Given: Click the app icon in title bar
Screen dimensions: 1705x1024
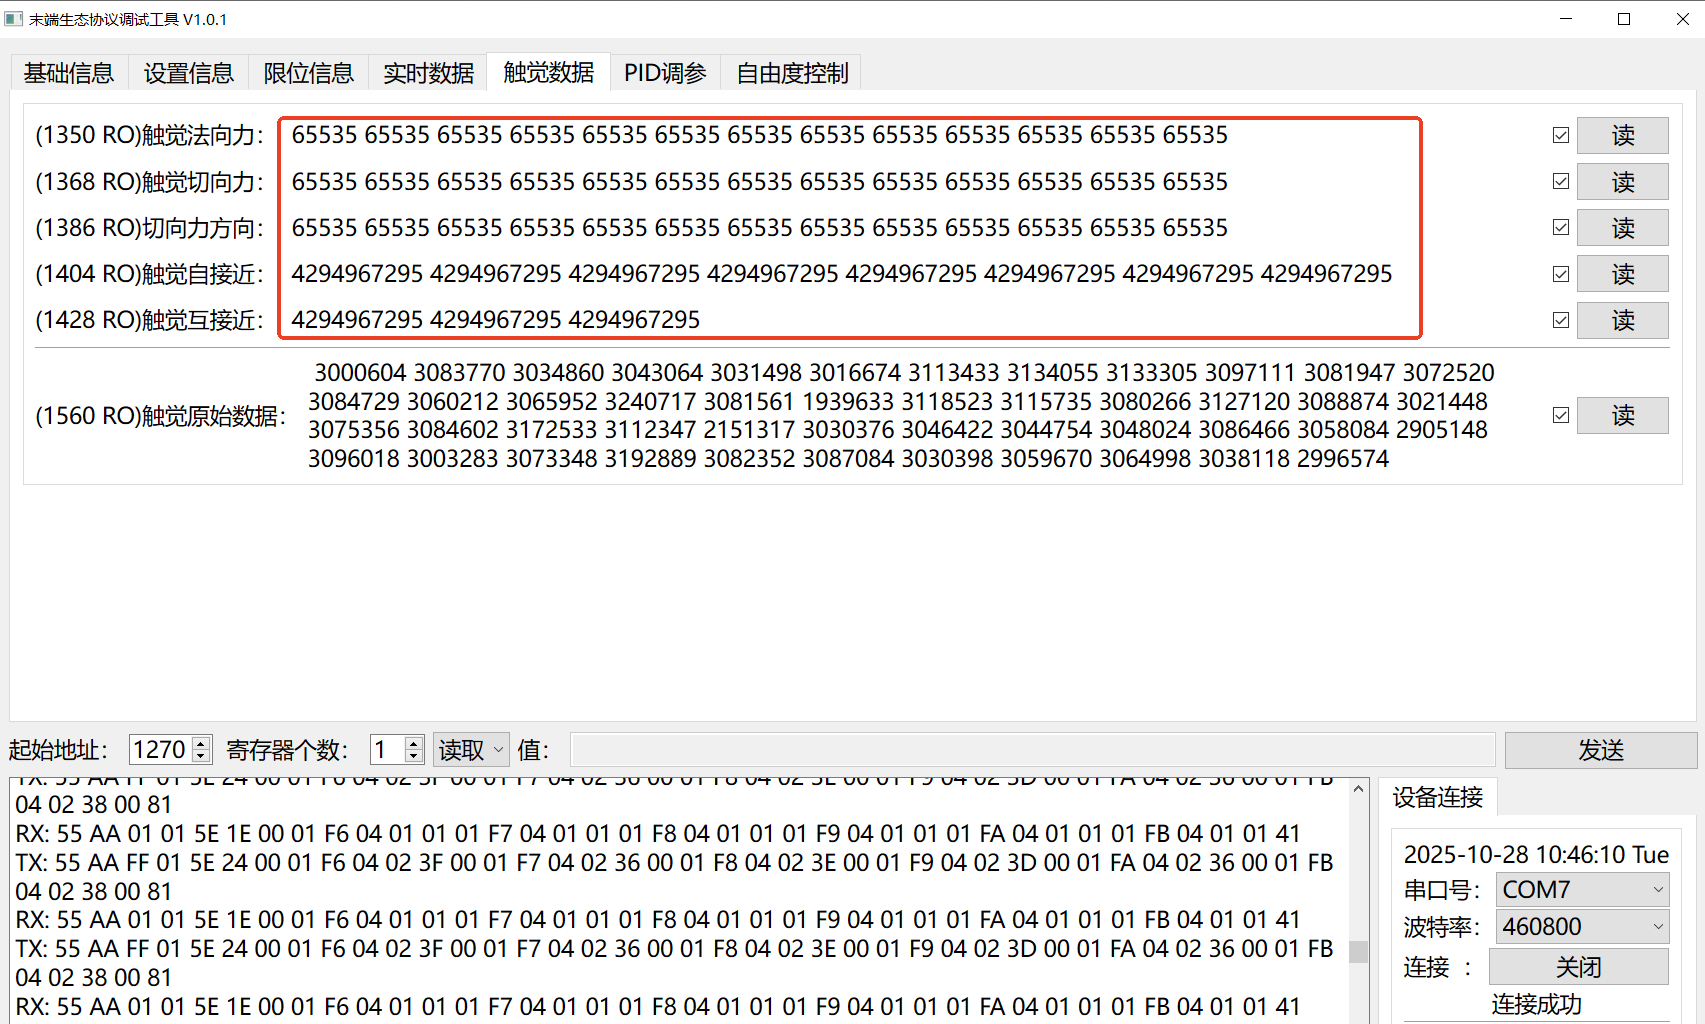Looking at the screenshot, I should 14,19.
